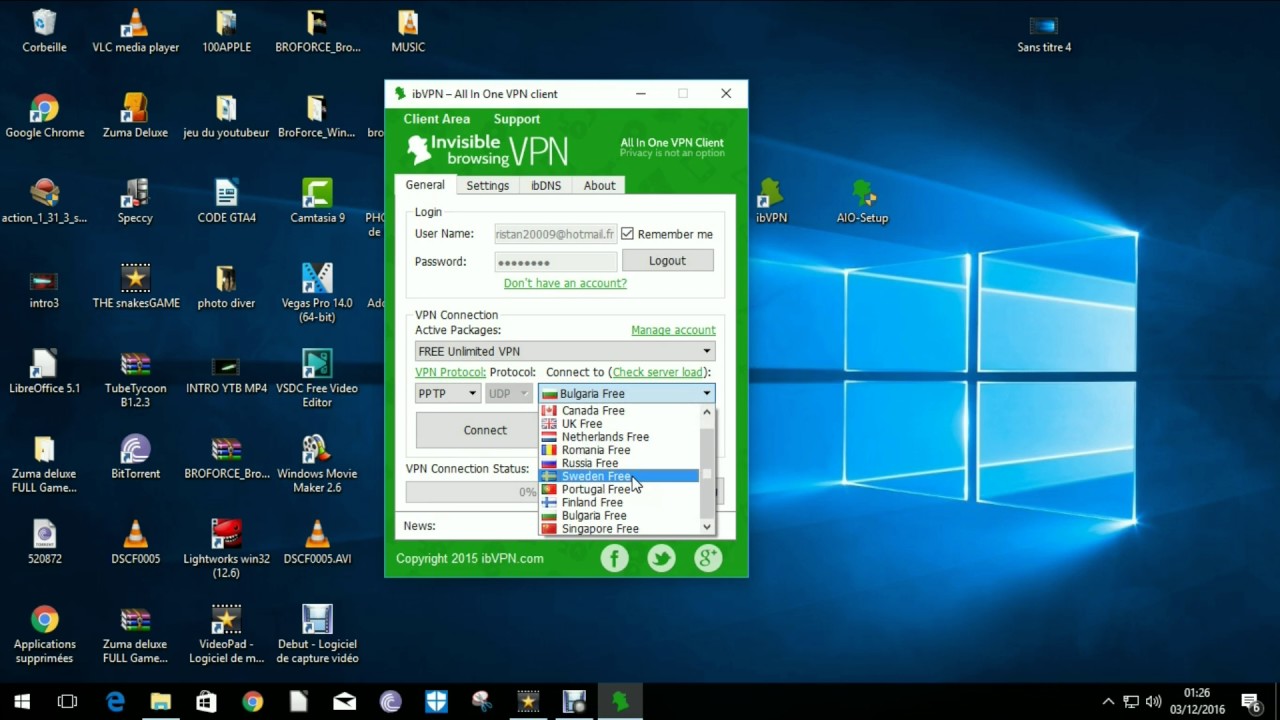Open Microsoft Edge from the taskbar
1280x720 pixels.
[x=115, y=702]
